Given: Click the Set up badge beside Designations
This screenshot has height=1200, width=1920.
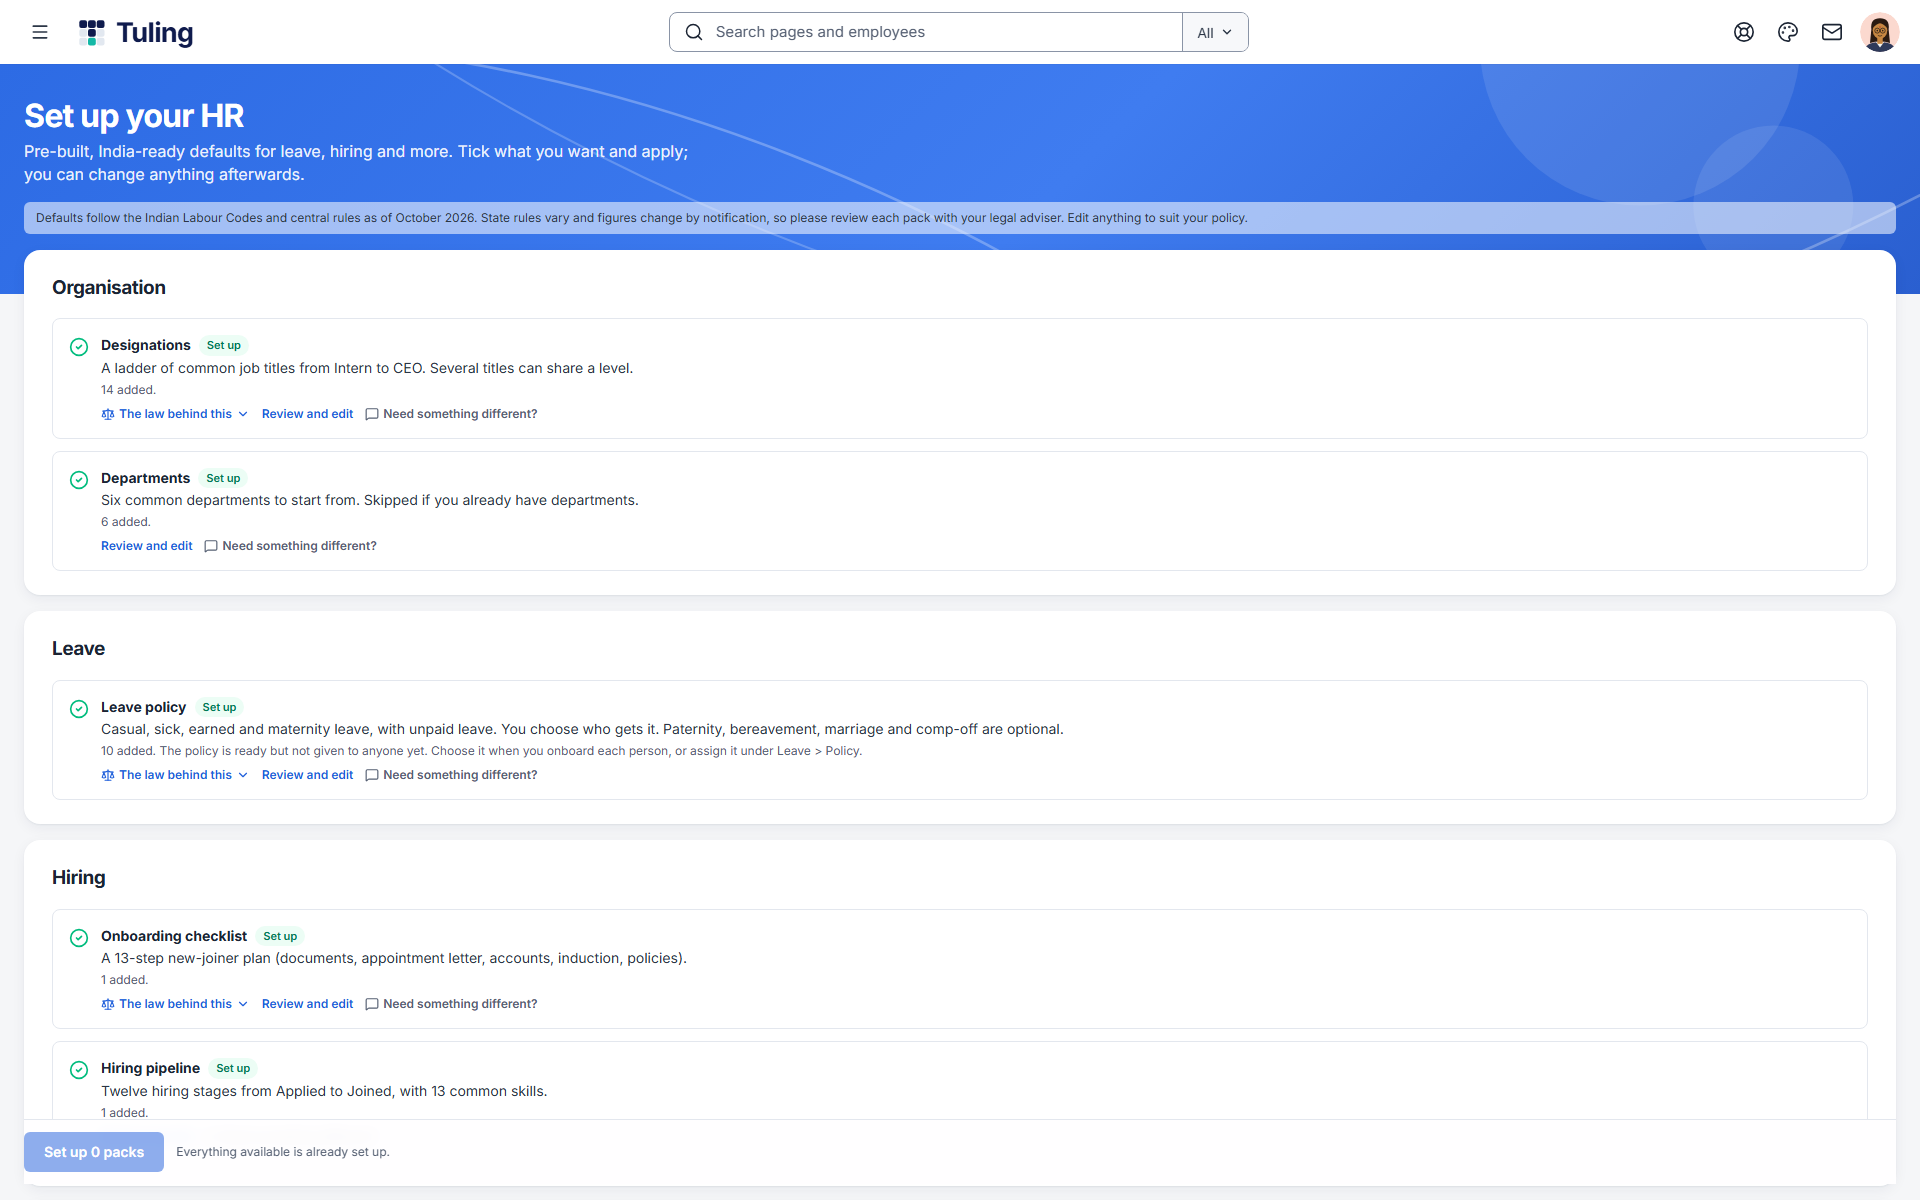Looking at the screenshot, I should 224,345.
